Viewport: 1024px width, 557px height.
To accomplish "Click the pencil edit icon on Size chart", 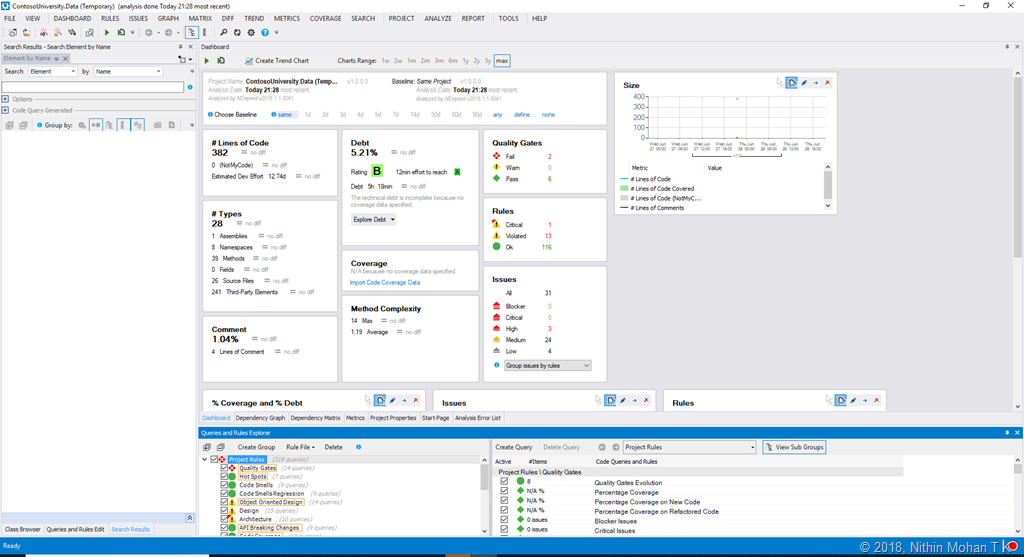I will tap(804, 82).
